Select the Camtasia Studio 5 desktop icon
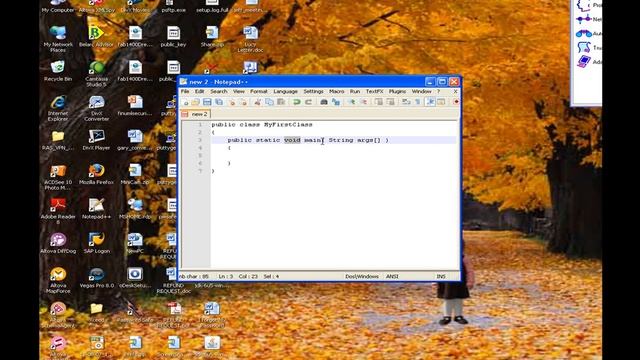The image size is (640, 360). (x=96, y=73)
